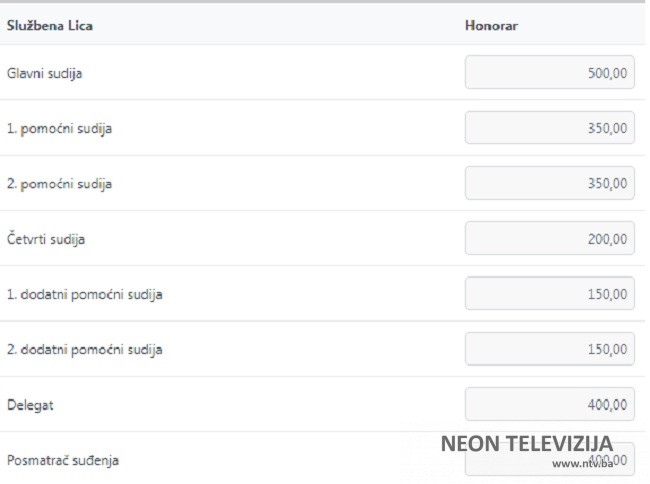Click the 1. pomoćni sudija label
The image size is (650, 484).
[x=60, y=128]
